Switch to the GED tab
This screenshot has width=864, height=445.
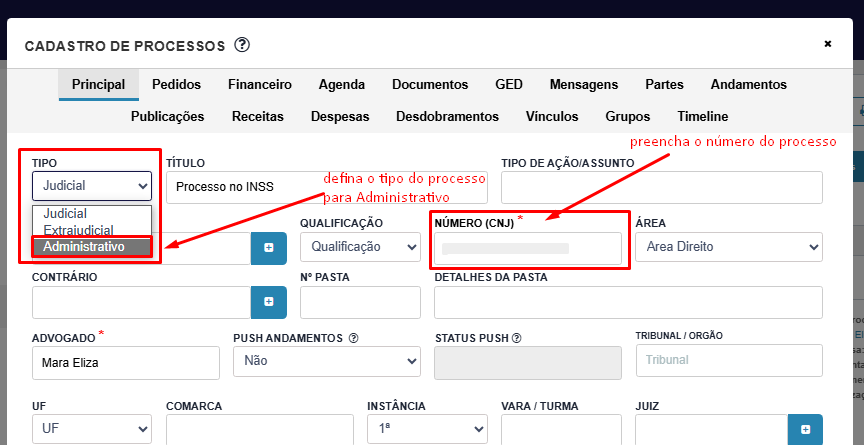(x=509, y=85)
